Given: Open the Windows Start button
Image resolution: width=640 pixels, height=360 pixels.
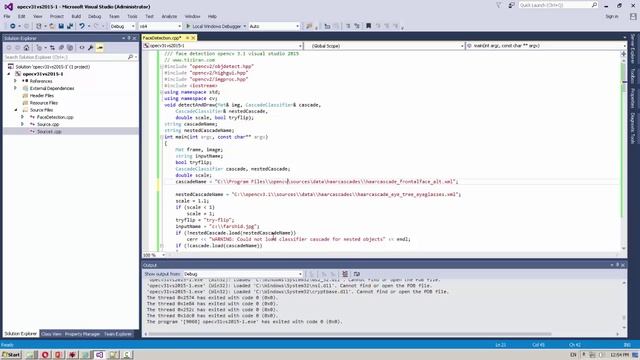Looking at the screenshot, I should [x=11, y=355].
